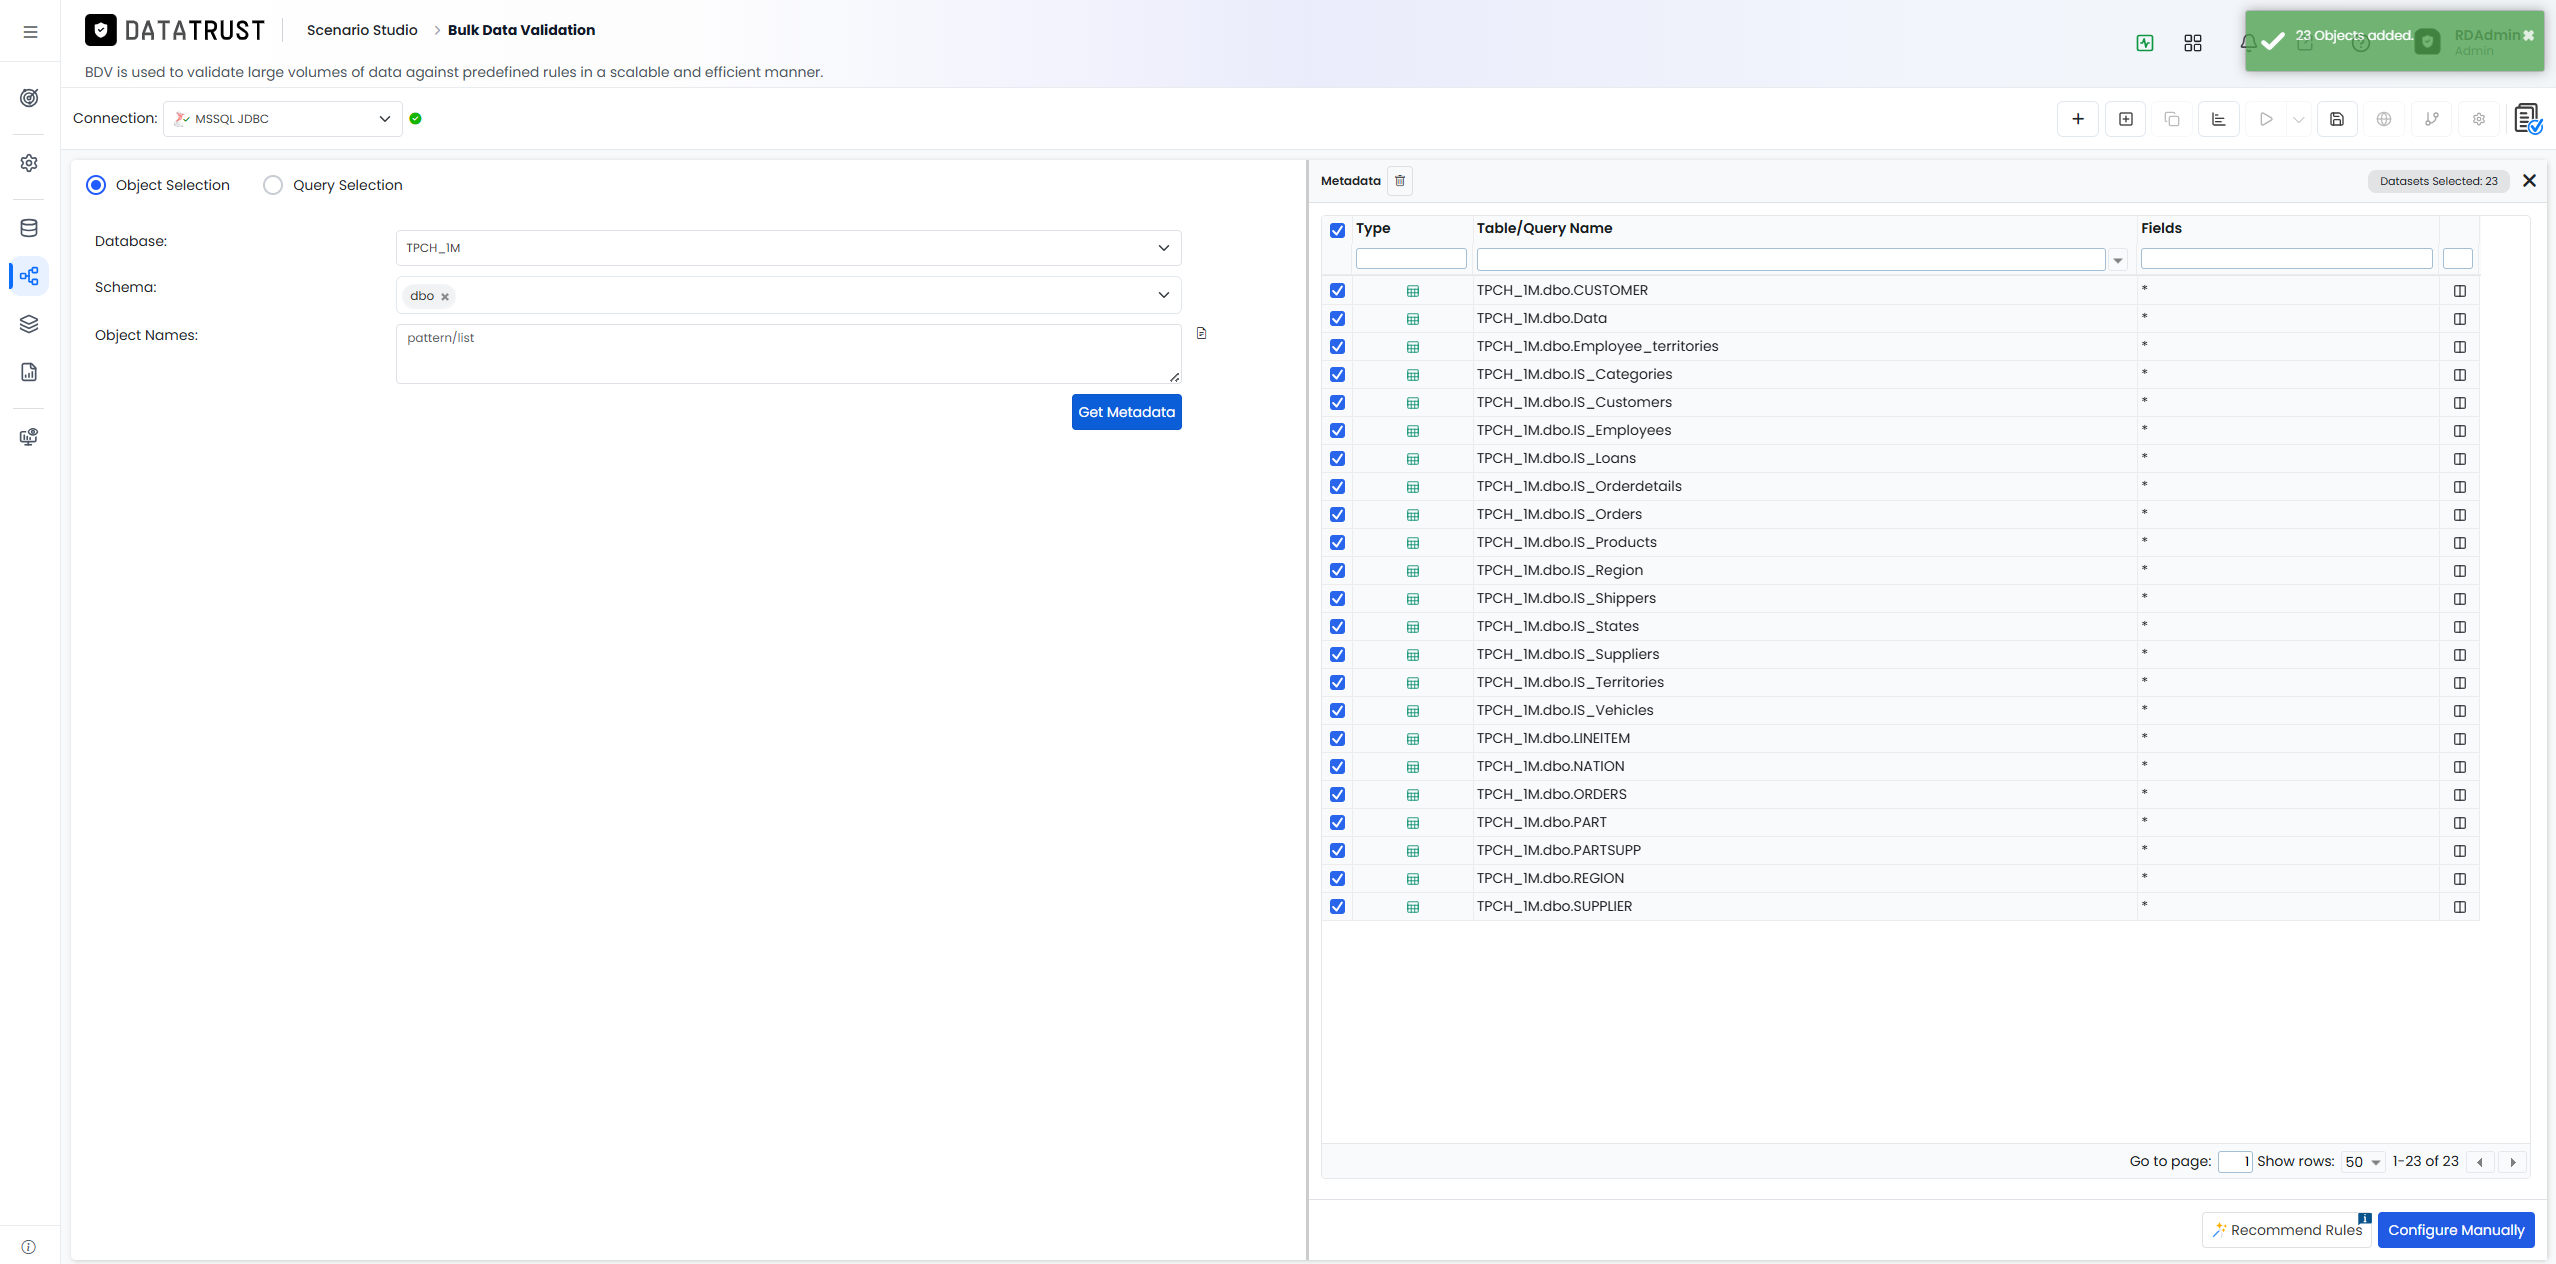Click the Go to page input
Image resolution: width=2556 pixels, height=1264 pixels.
coord(2235,1162)
